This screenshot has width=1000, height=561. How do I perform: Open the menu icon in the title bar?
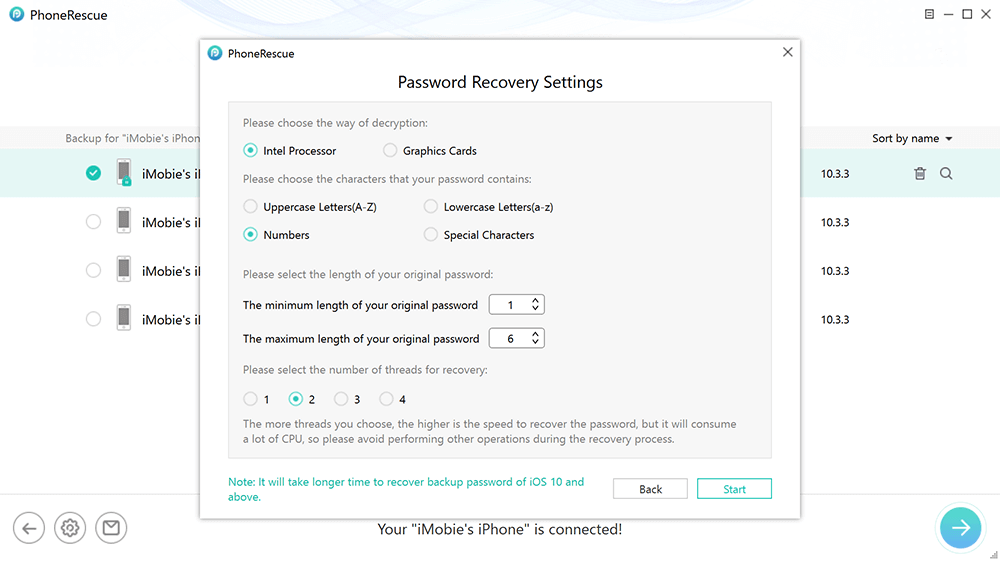point(929,15)
